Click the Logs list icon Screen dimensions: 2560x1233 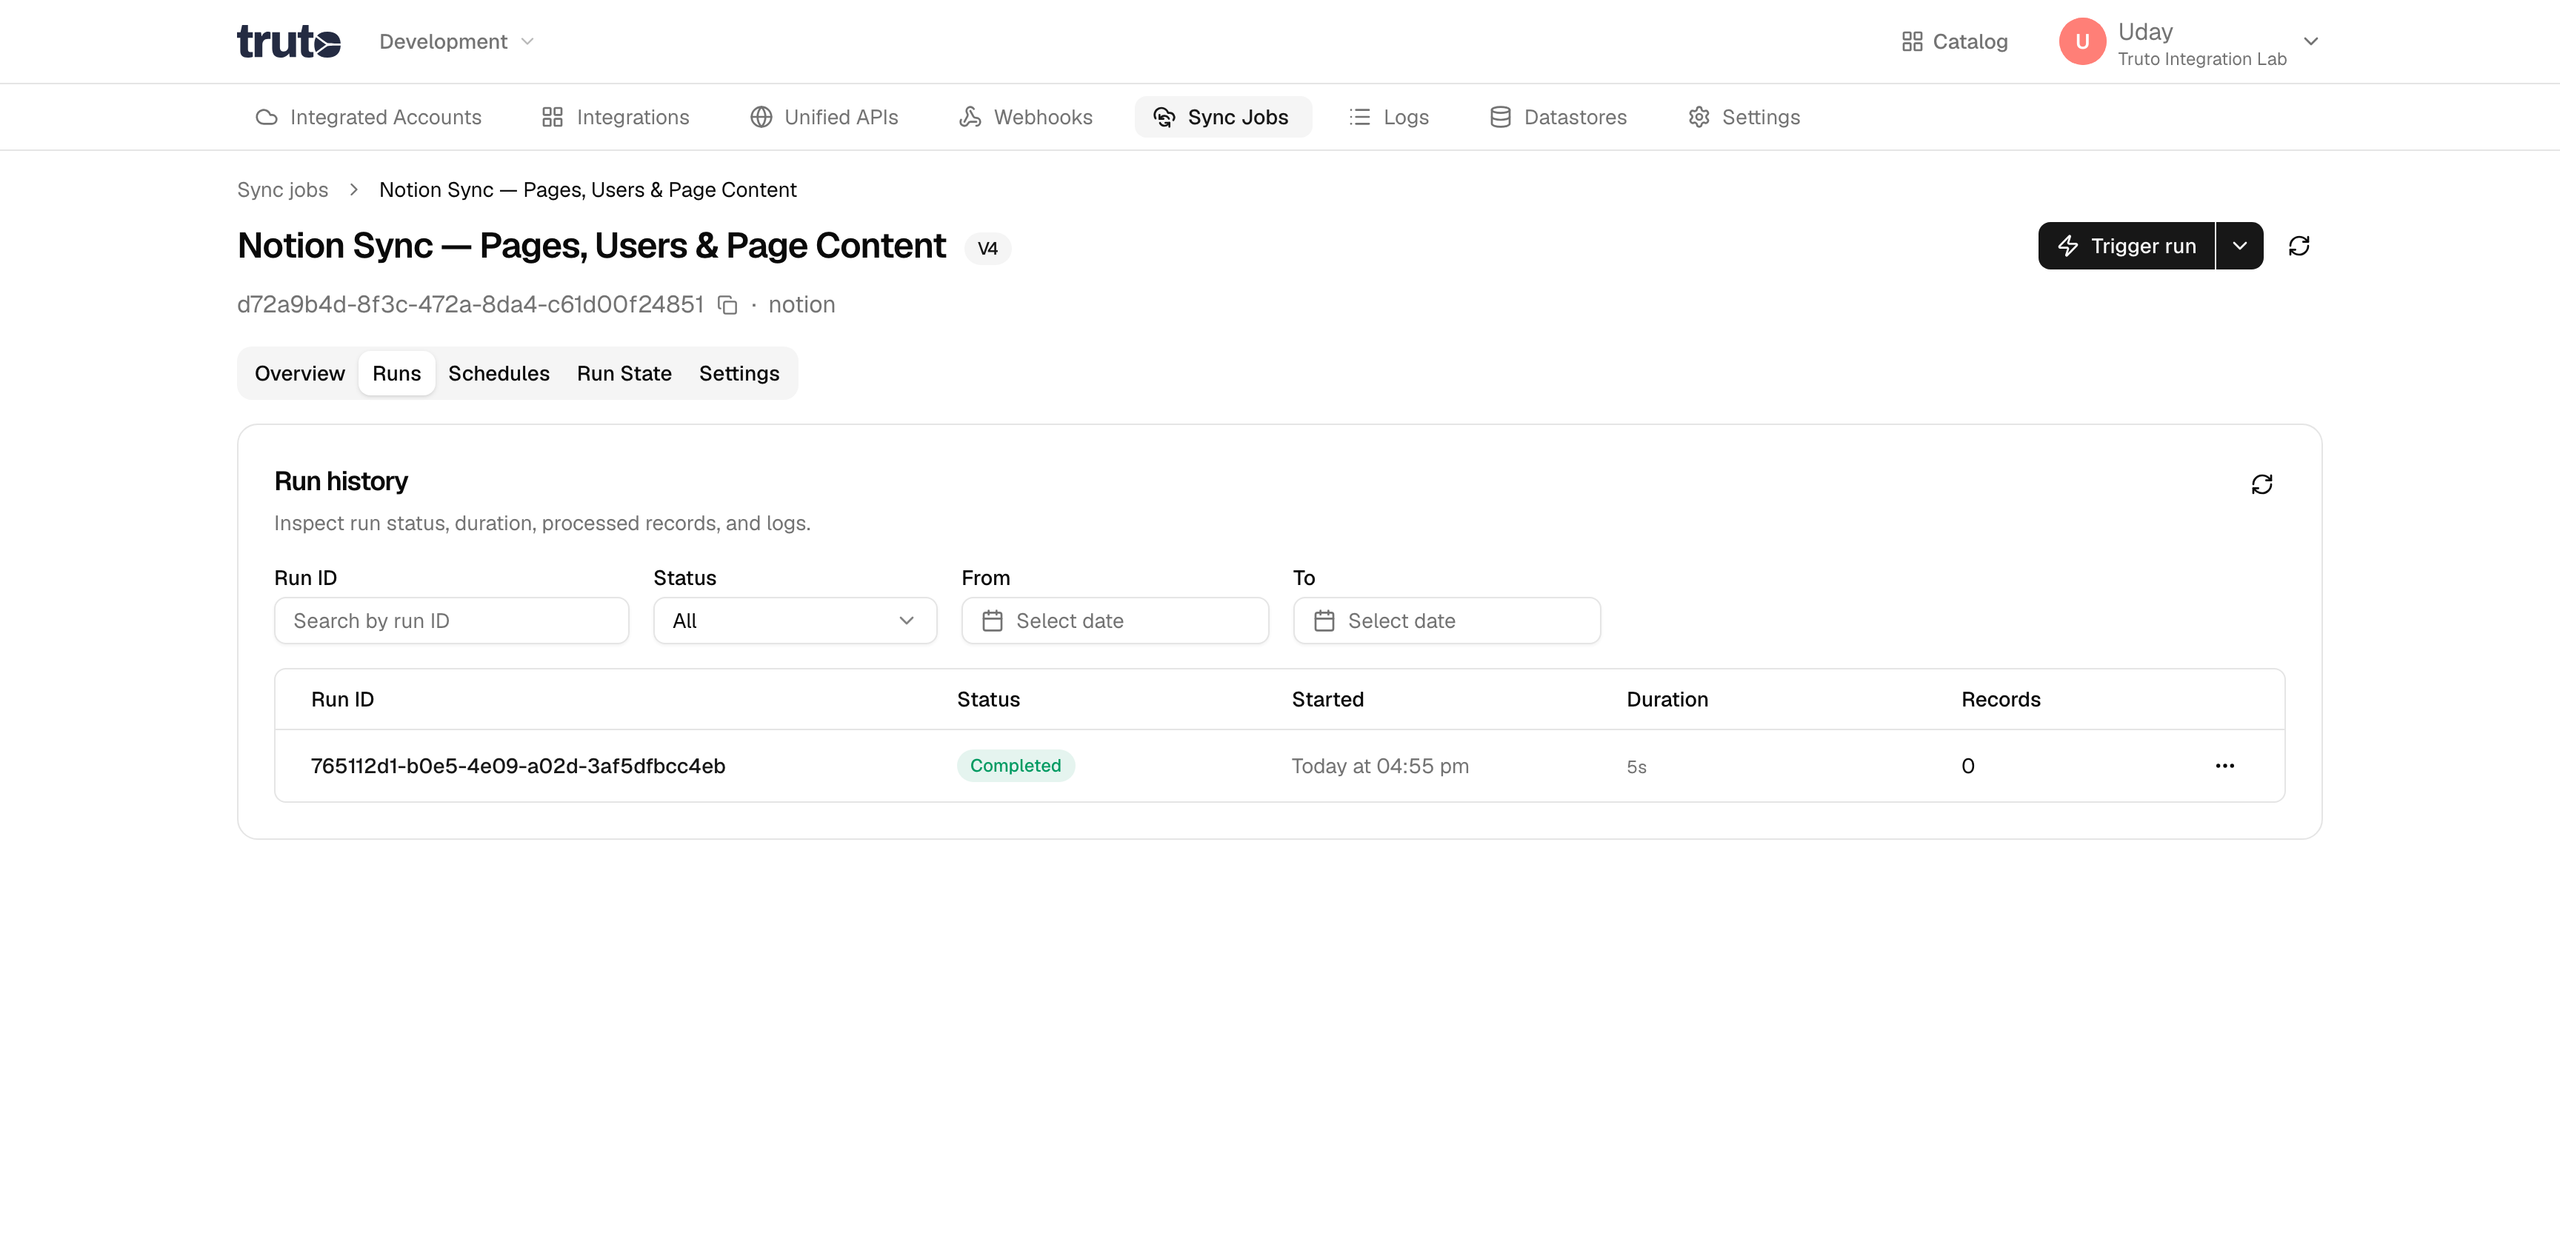click(x=1360, y=117)
